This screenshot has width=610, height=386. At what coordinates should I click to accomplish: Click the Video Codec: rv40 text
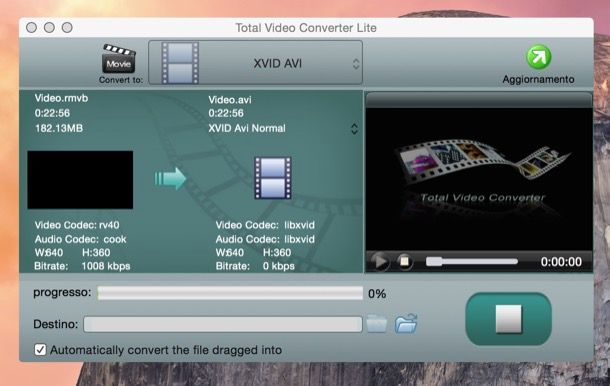point(77,225)
